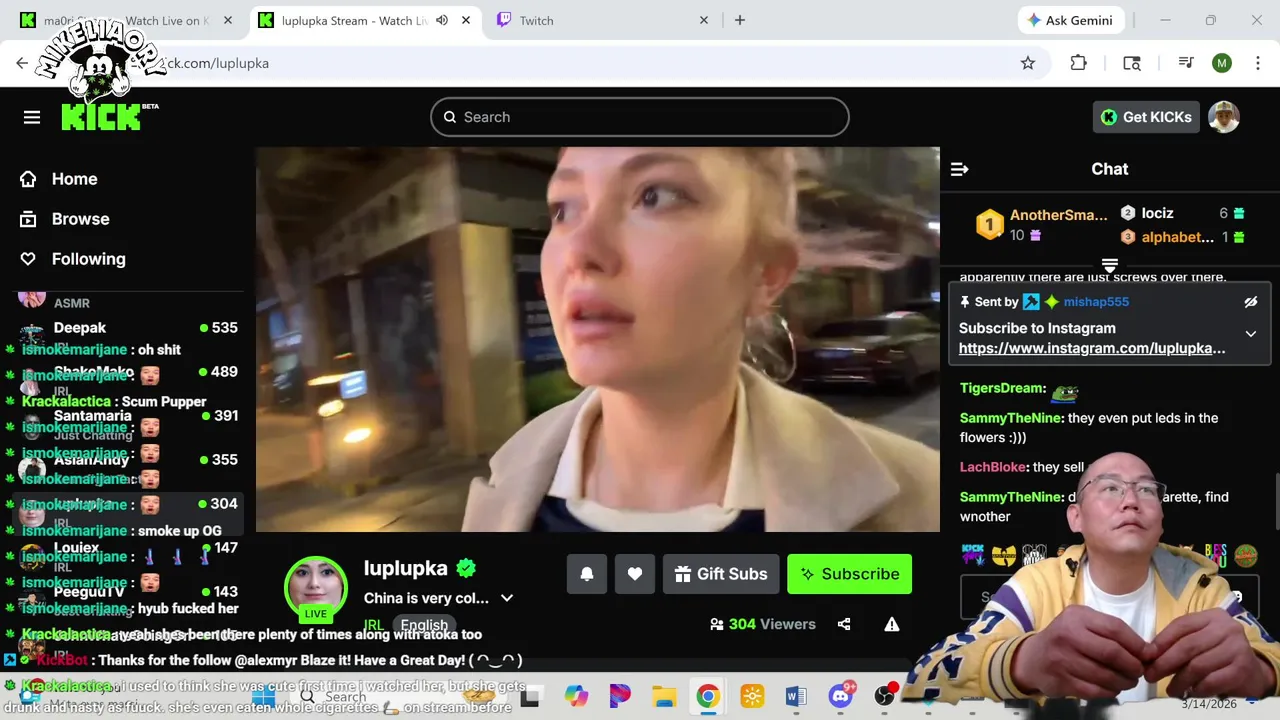Open Microsoft Word from the taskbar
The image size is (1280, 720).
coord(796,696)
